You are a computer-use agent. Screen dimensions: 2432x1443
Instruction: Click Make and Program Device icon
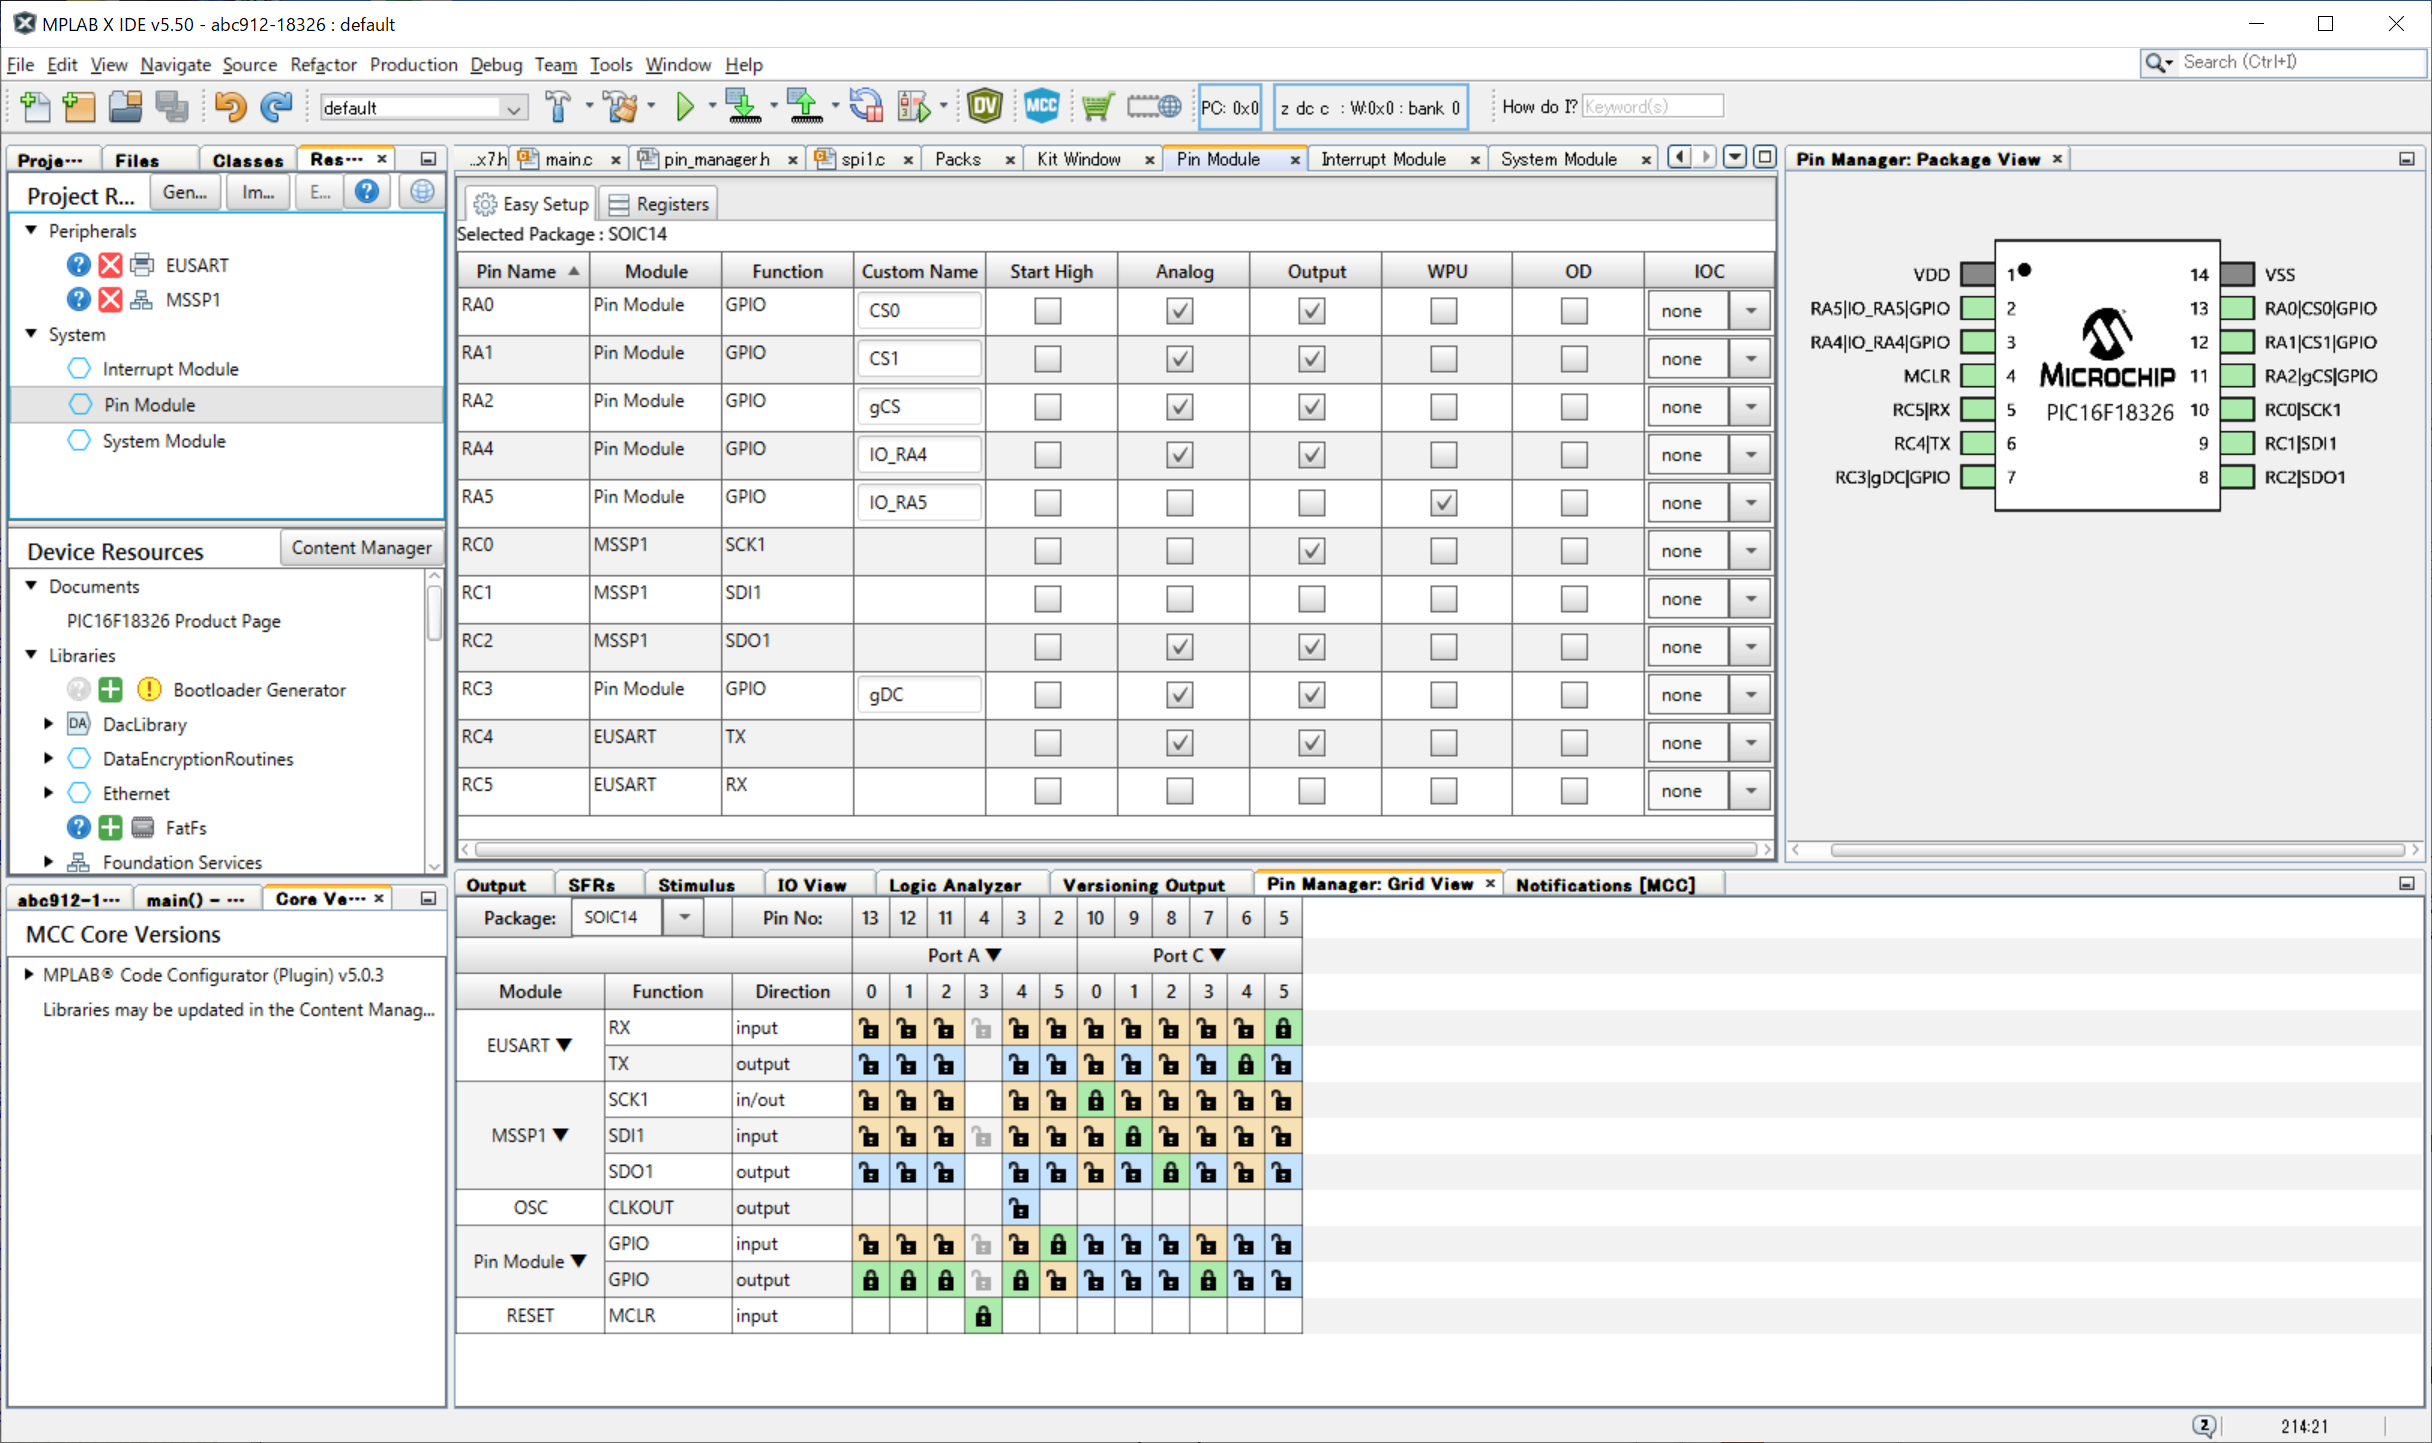[x=743, y=106]
